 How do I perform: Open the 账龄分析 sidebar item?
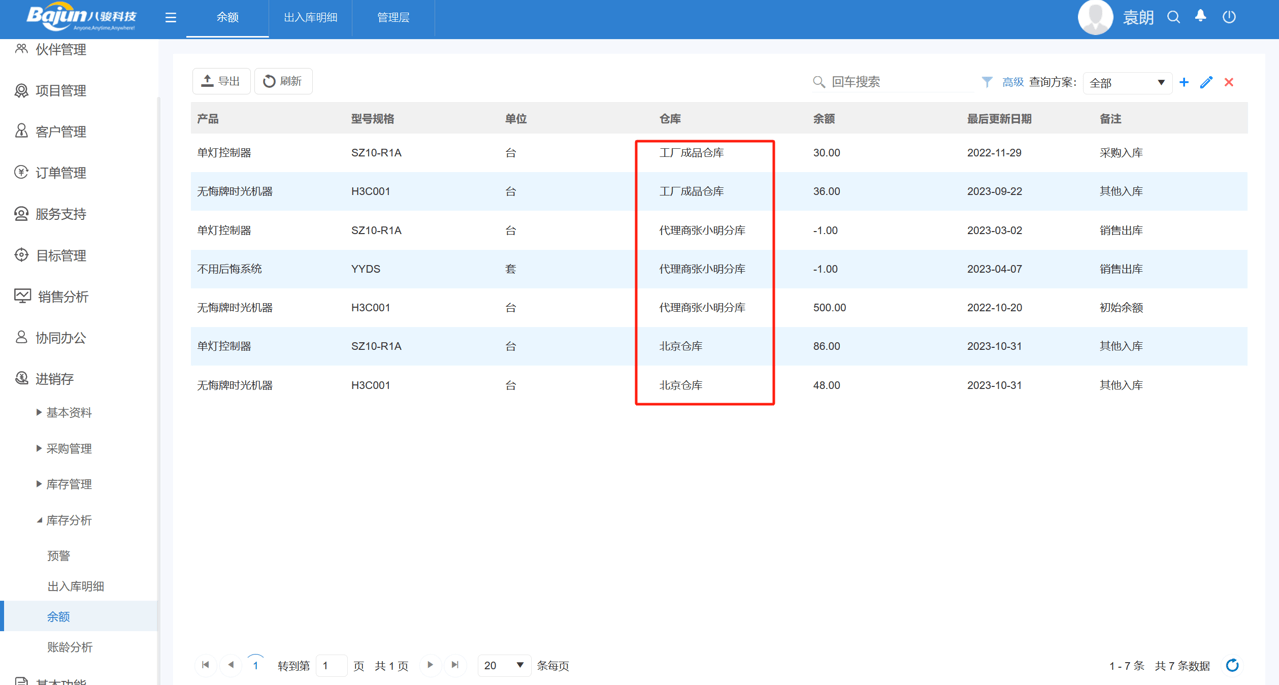pyautogui.click(x=68, y=646)
